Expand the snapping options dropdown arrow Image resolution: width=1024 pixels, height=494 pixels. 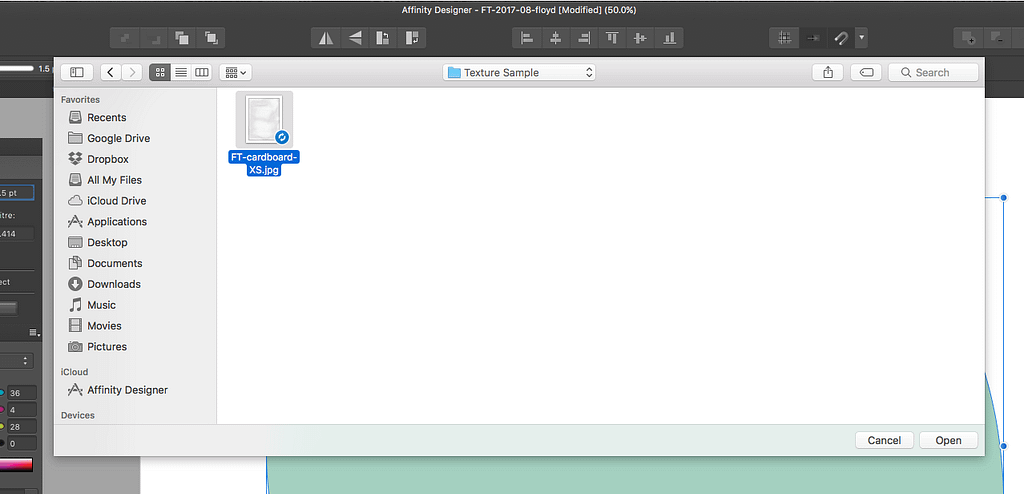point(862,38)
